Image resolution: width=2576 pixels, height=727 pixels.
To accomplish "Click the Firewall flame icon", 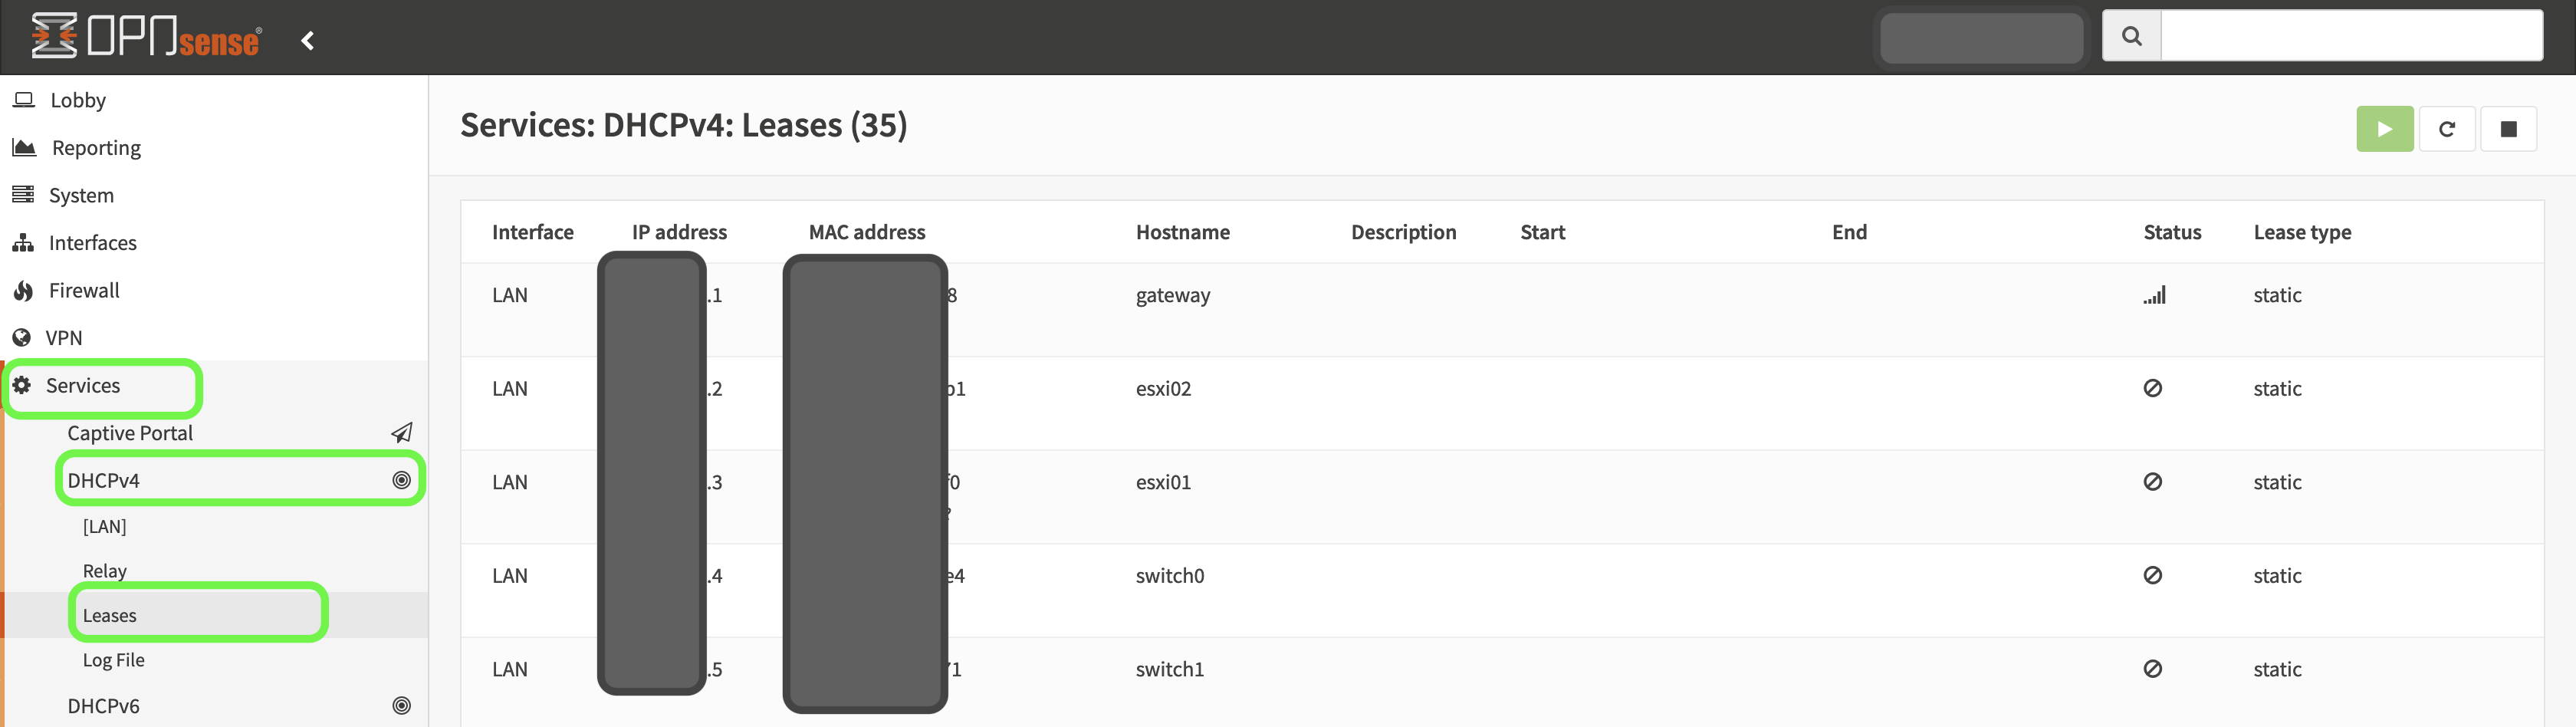I will (23, 290).
